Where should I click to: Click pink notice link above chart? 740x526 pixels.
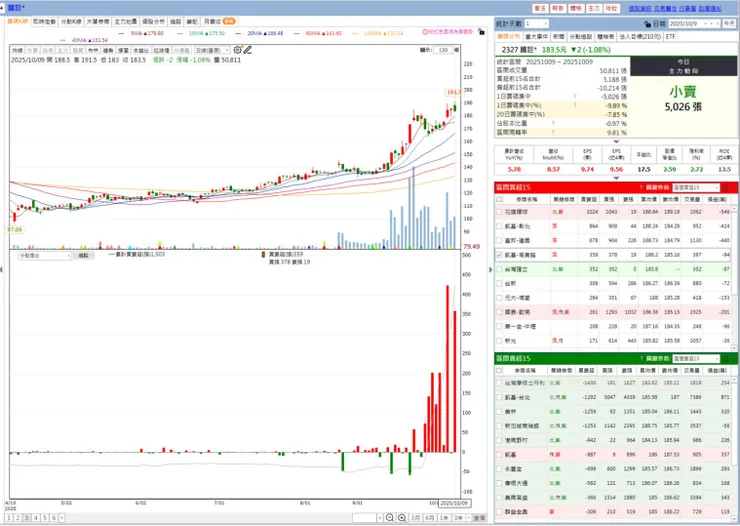pos(447,32)
